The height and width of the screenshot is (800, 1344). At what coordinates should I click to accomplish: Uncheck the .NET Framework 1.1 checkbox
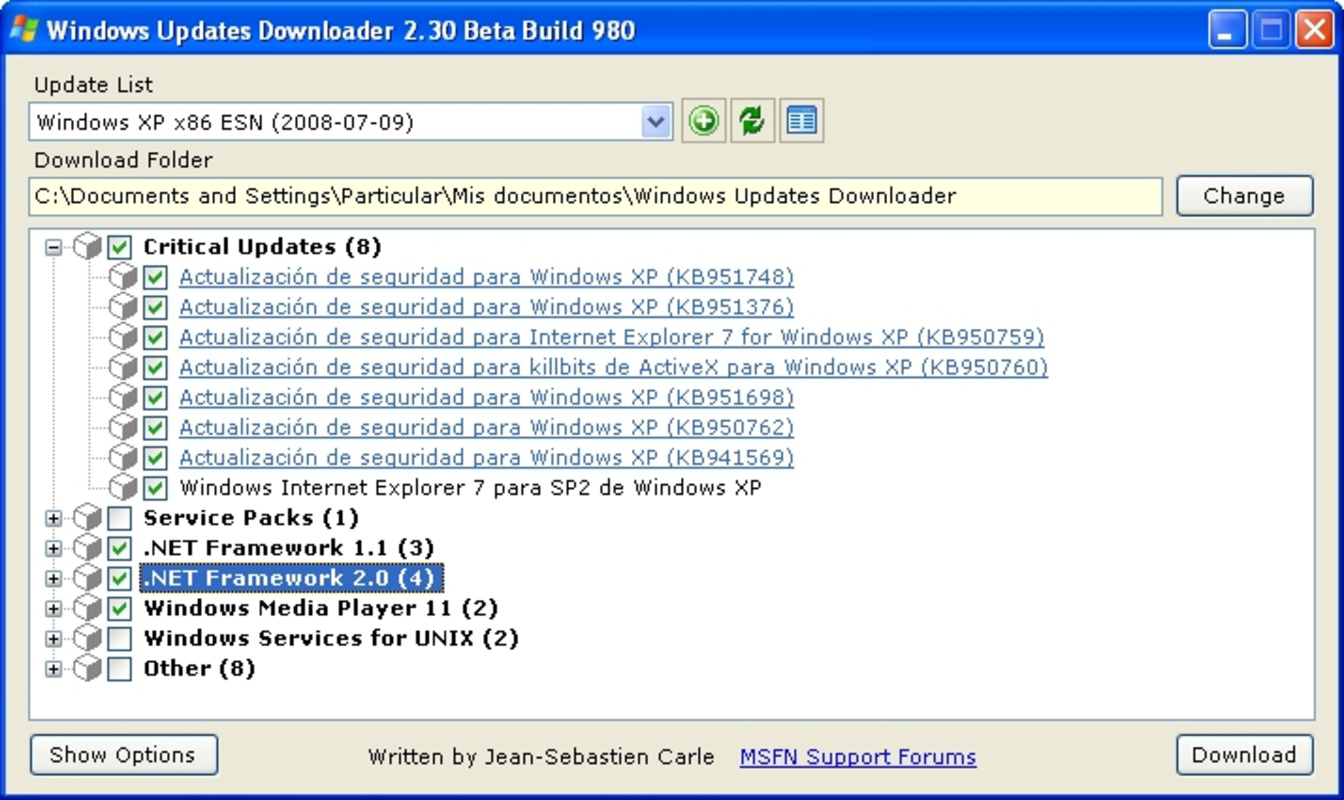click(119, 548)
